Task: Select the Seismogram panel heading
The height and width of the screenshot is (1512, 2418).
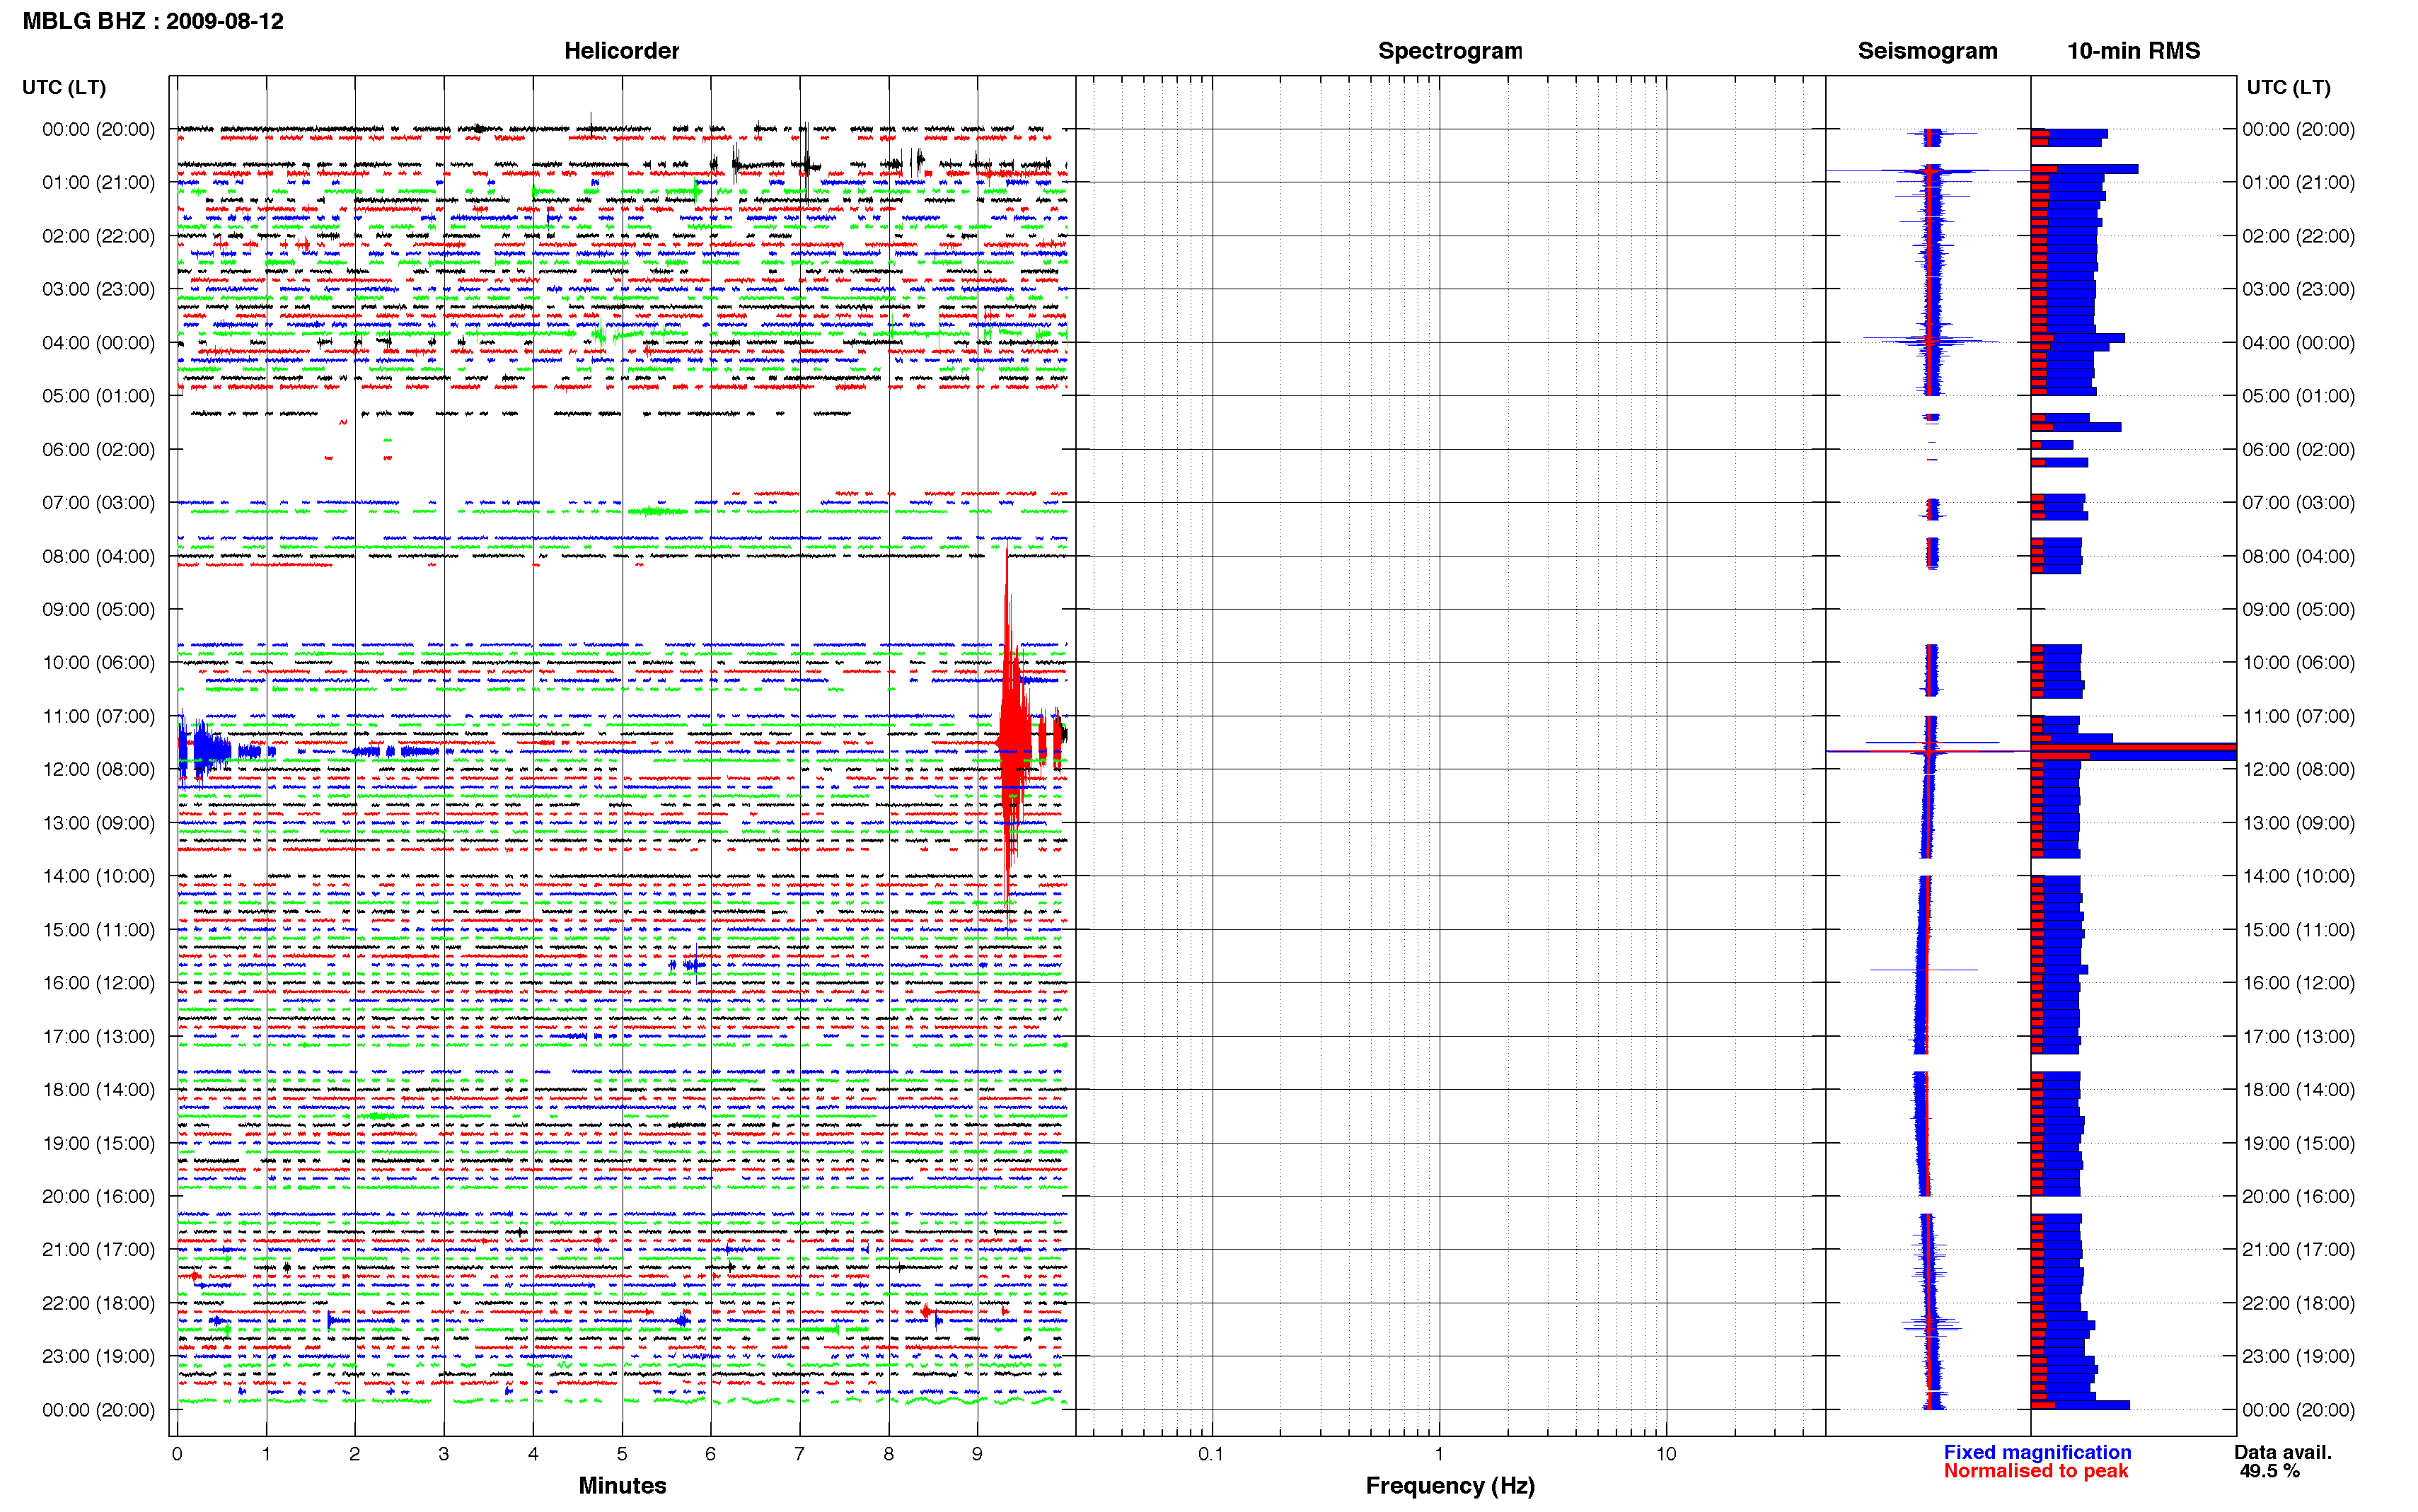Action: tap(1927, 51)
